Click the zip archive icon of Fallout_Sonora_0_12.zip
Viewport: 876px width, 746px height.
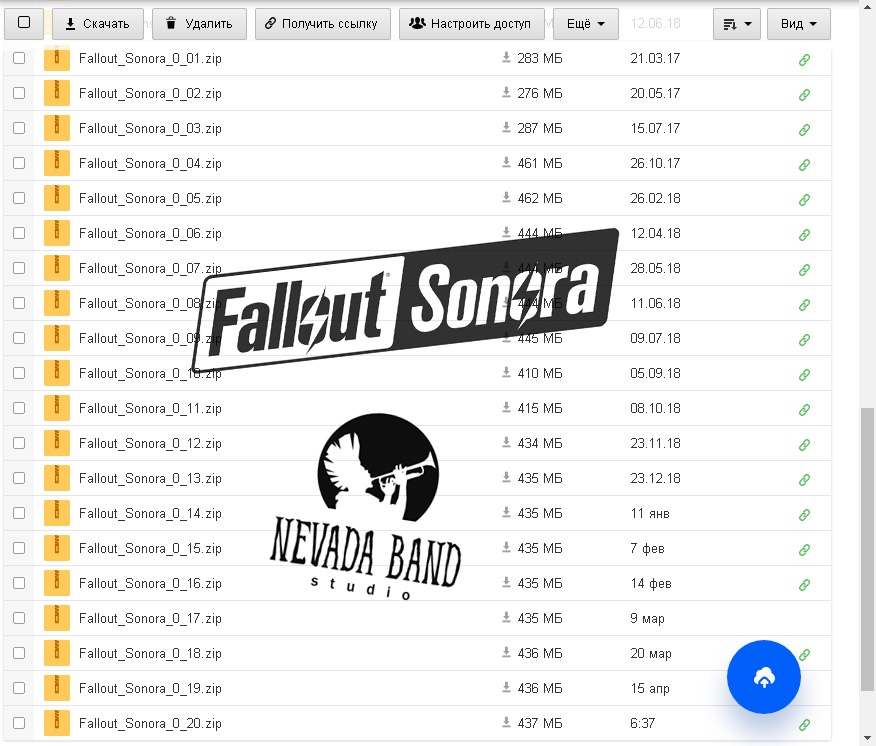(57, 443)
